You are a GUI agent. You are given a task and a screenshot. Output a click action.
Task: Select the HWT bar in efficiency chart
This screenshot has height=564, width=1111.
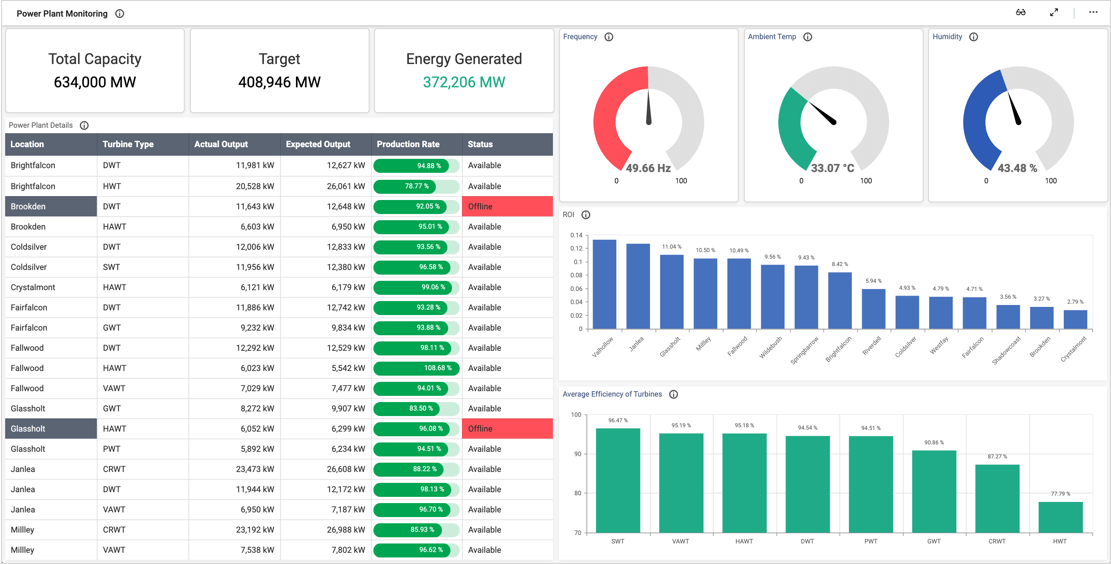[1061, 517]
